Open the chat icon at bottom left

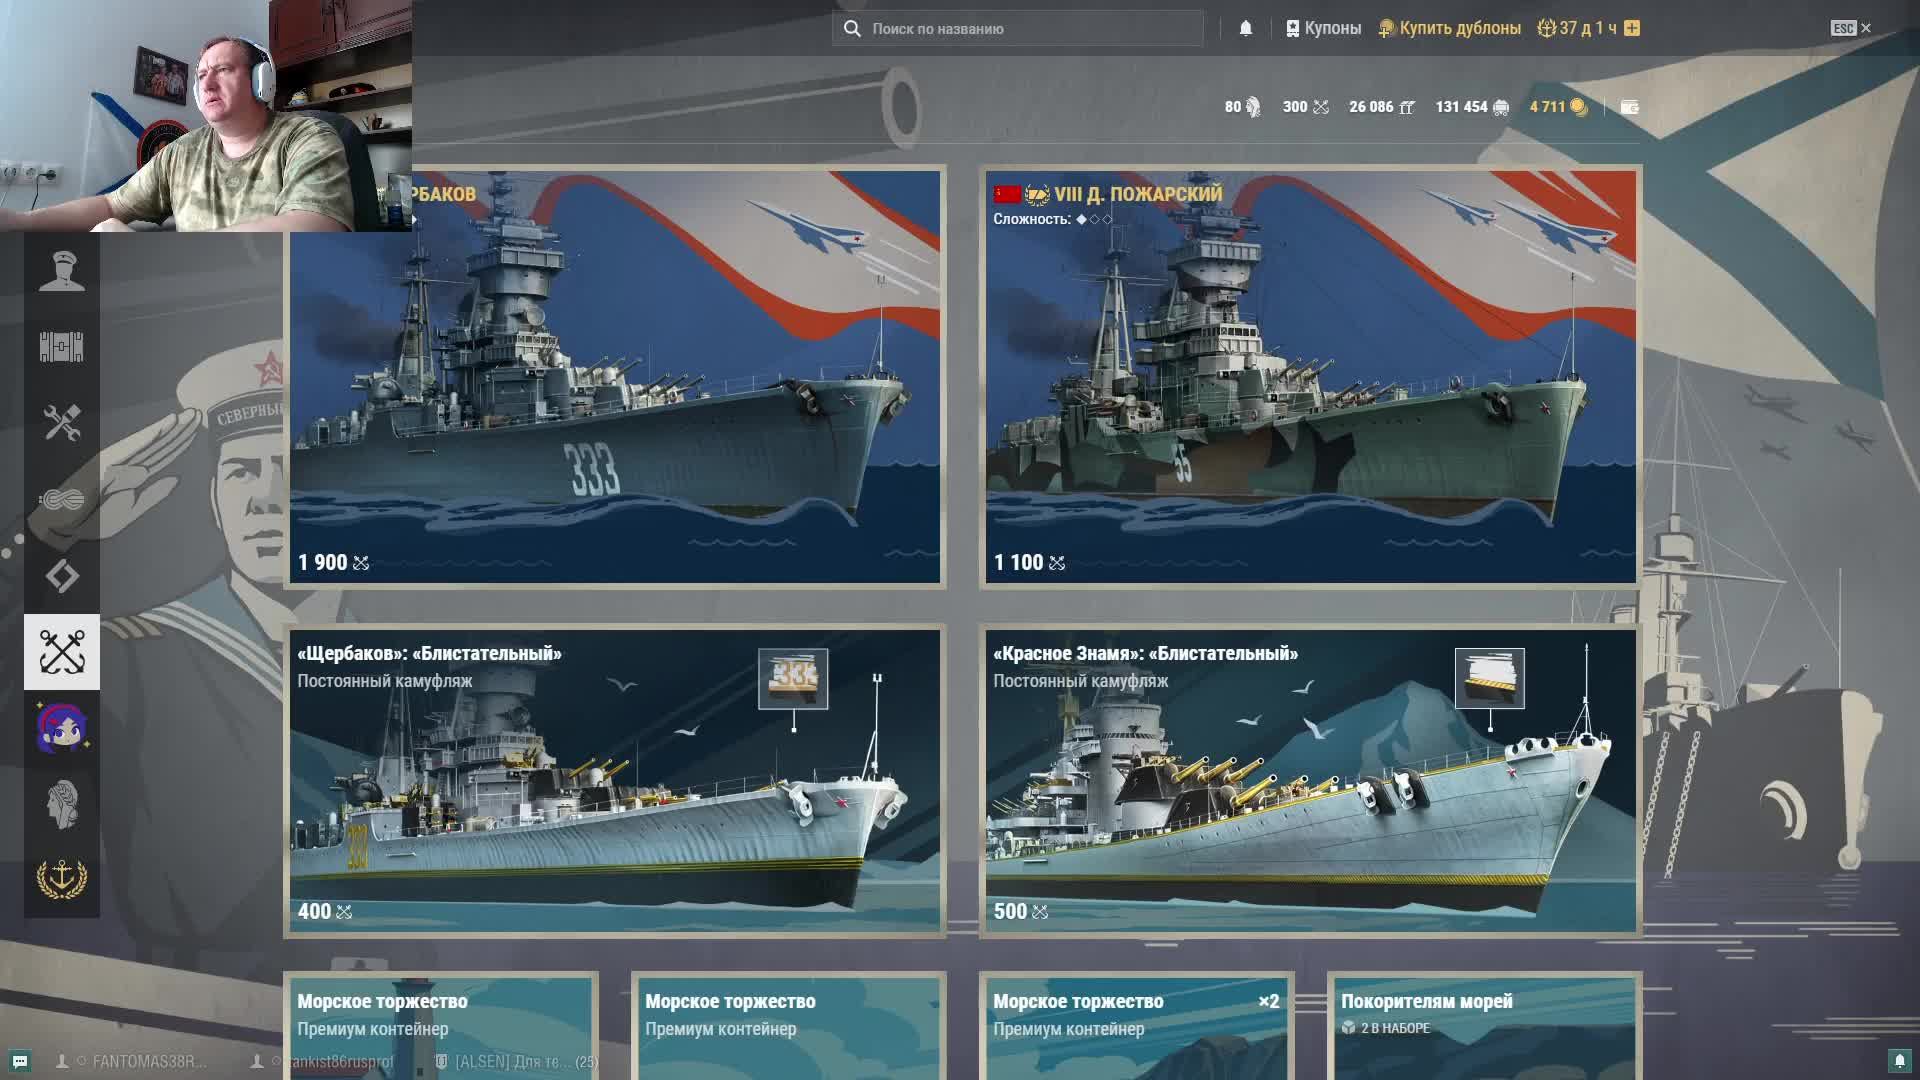pyautogui.click(x=20, y=1061)
